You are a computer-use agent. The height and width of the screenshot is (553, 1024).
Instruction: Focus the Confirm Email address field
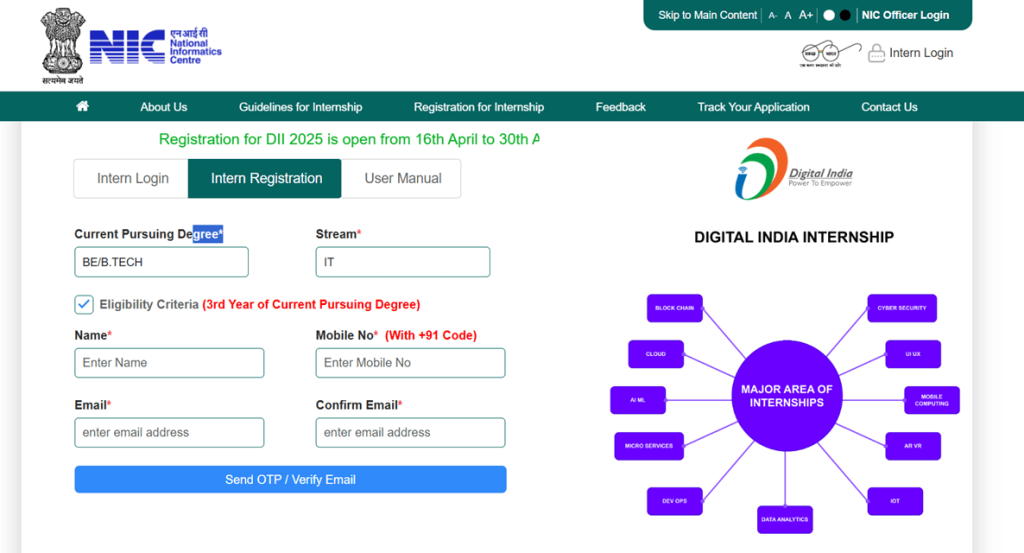tap(410, 432)
